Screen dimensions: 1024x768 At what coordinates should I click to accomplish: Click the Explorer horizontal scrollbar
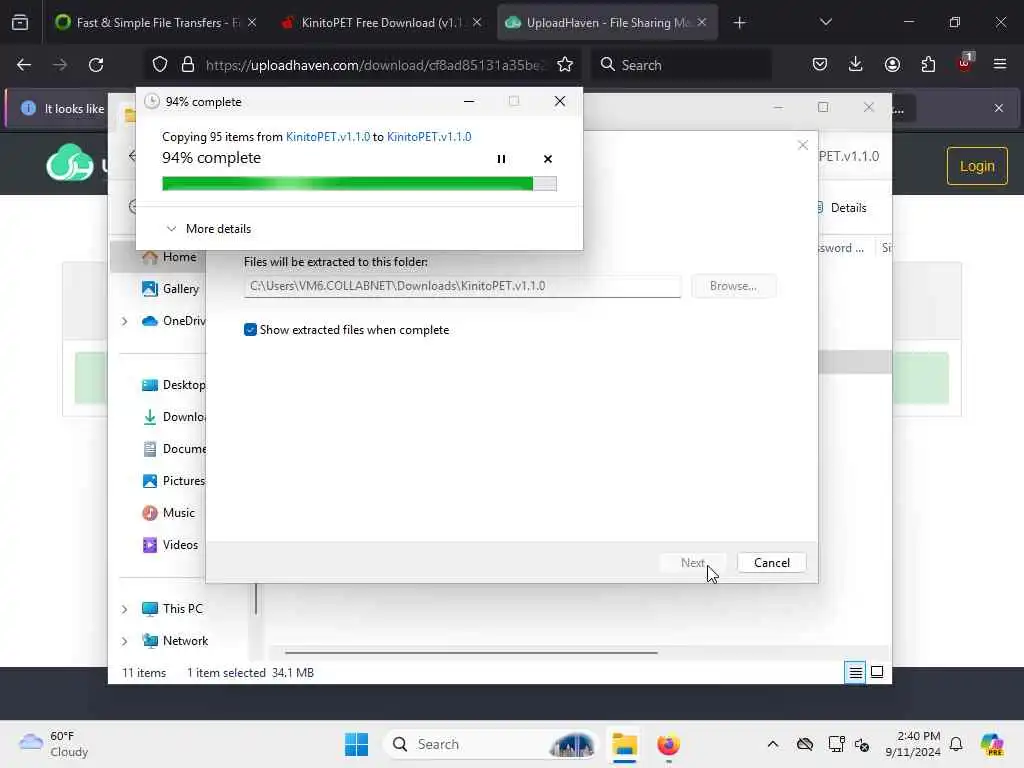(x=471, y=652)
